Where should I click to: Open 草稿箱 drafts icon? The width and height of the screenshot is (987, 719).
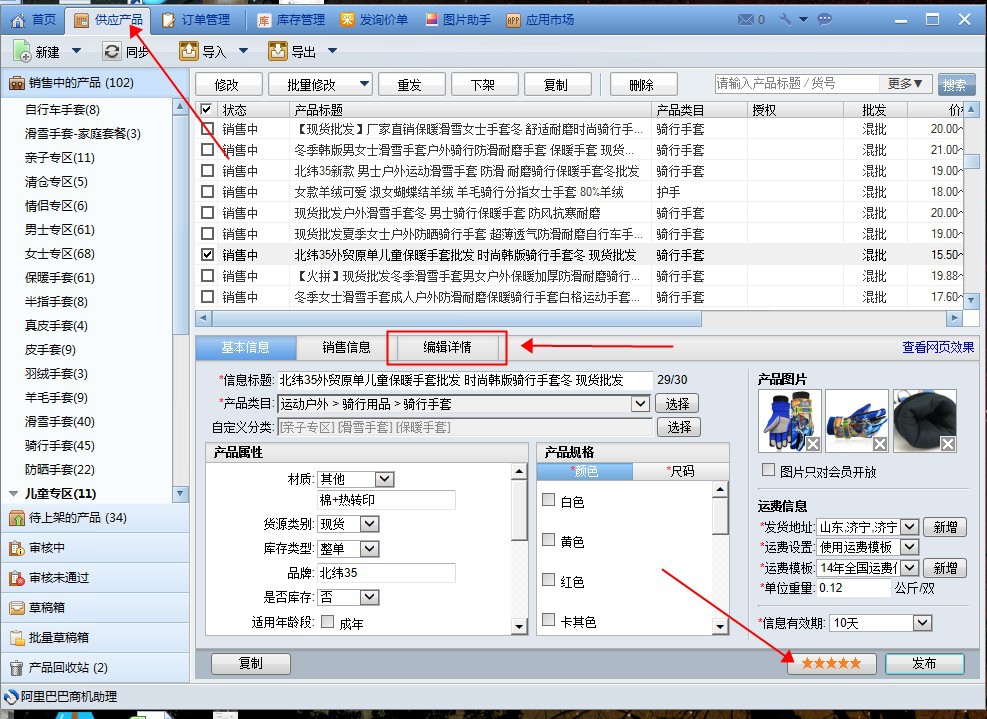click(x=16, y=608)
